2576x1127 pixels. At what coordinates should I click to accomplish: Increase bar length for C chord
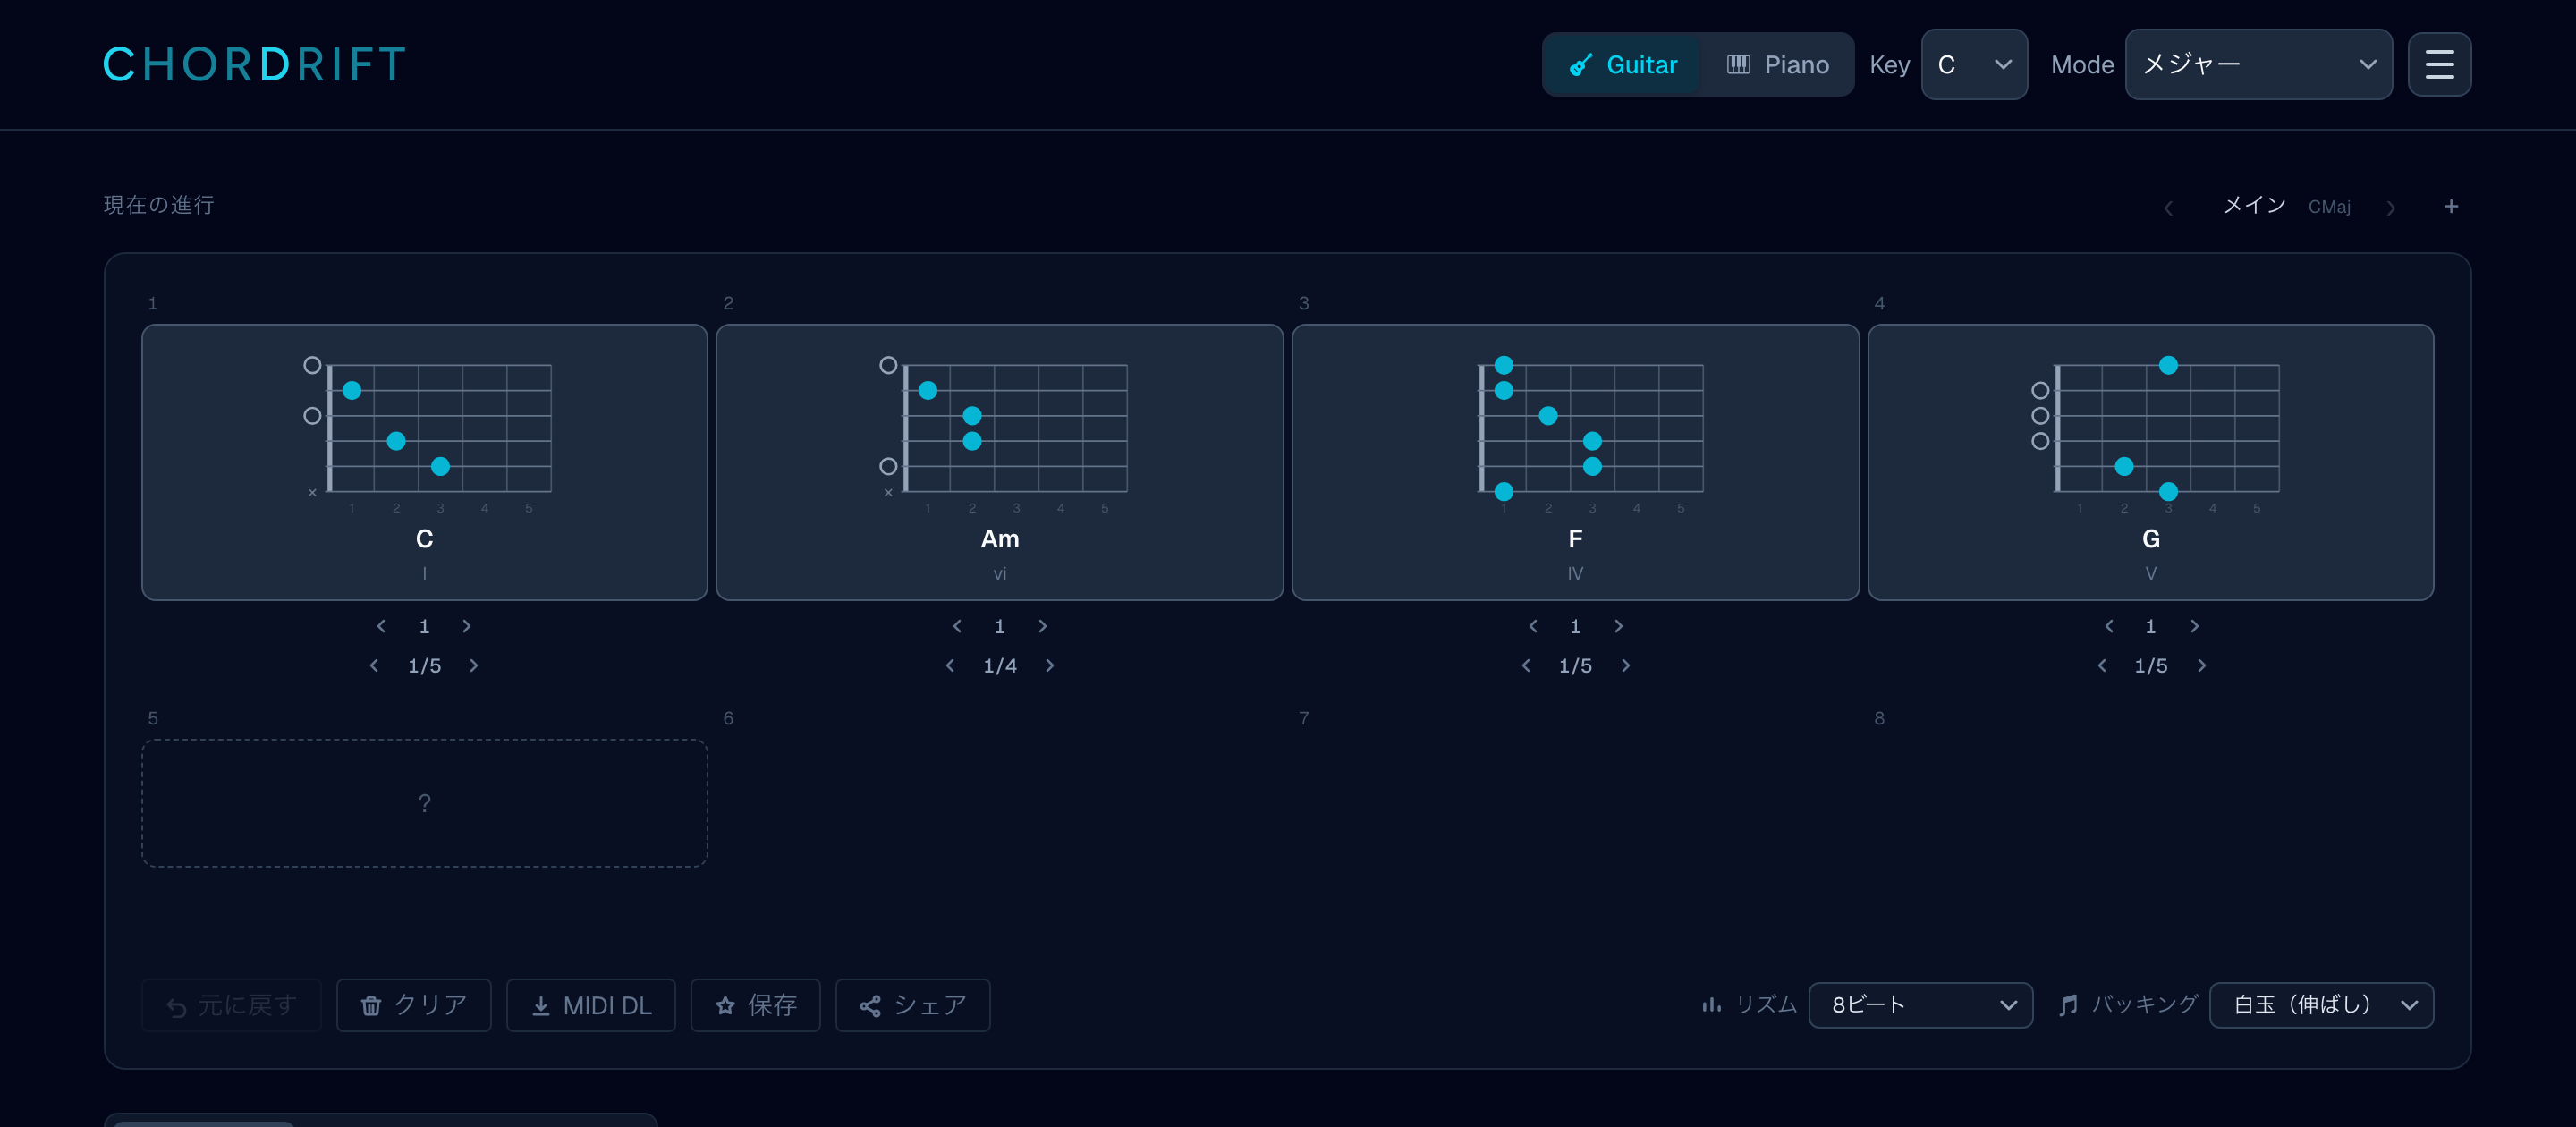click(x=466, y=626)
